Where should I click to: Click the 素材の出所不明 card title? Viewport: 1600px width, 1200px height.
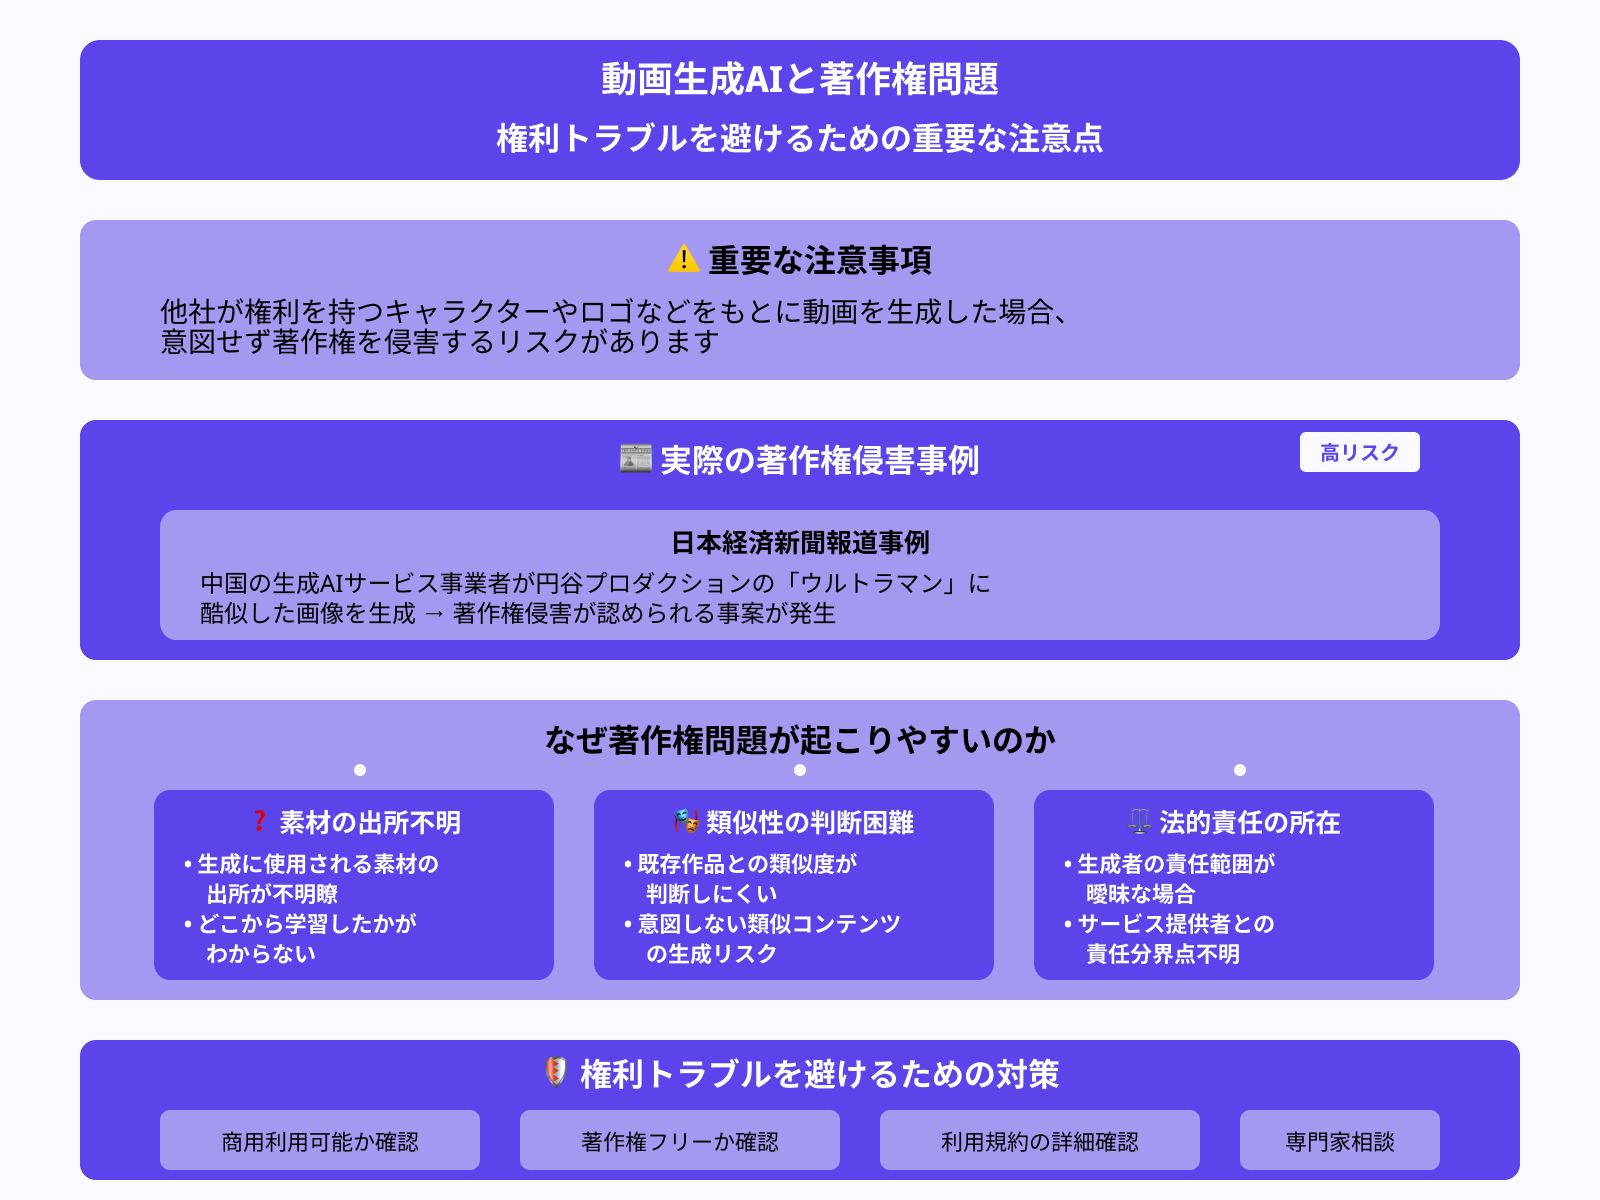pos(370,822)
